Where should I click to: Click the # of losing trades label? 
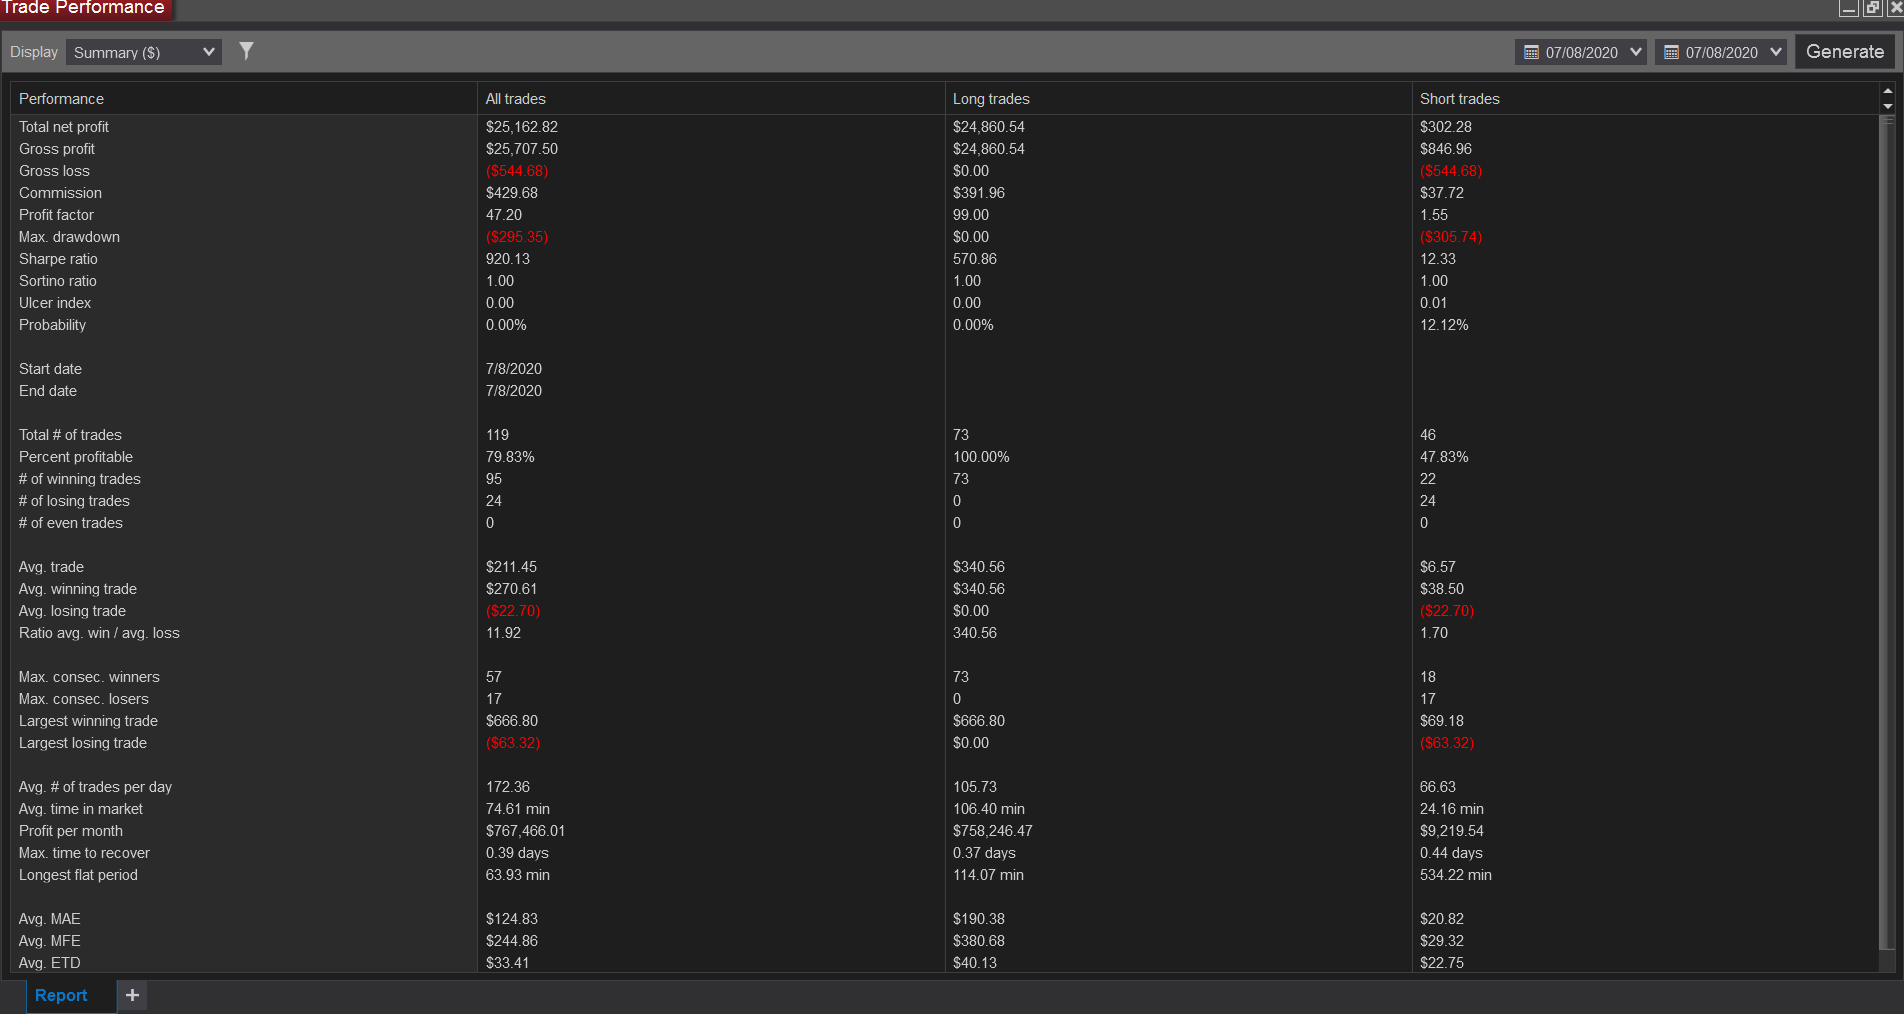click(74, 501)
